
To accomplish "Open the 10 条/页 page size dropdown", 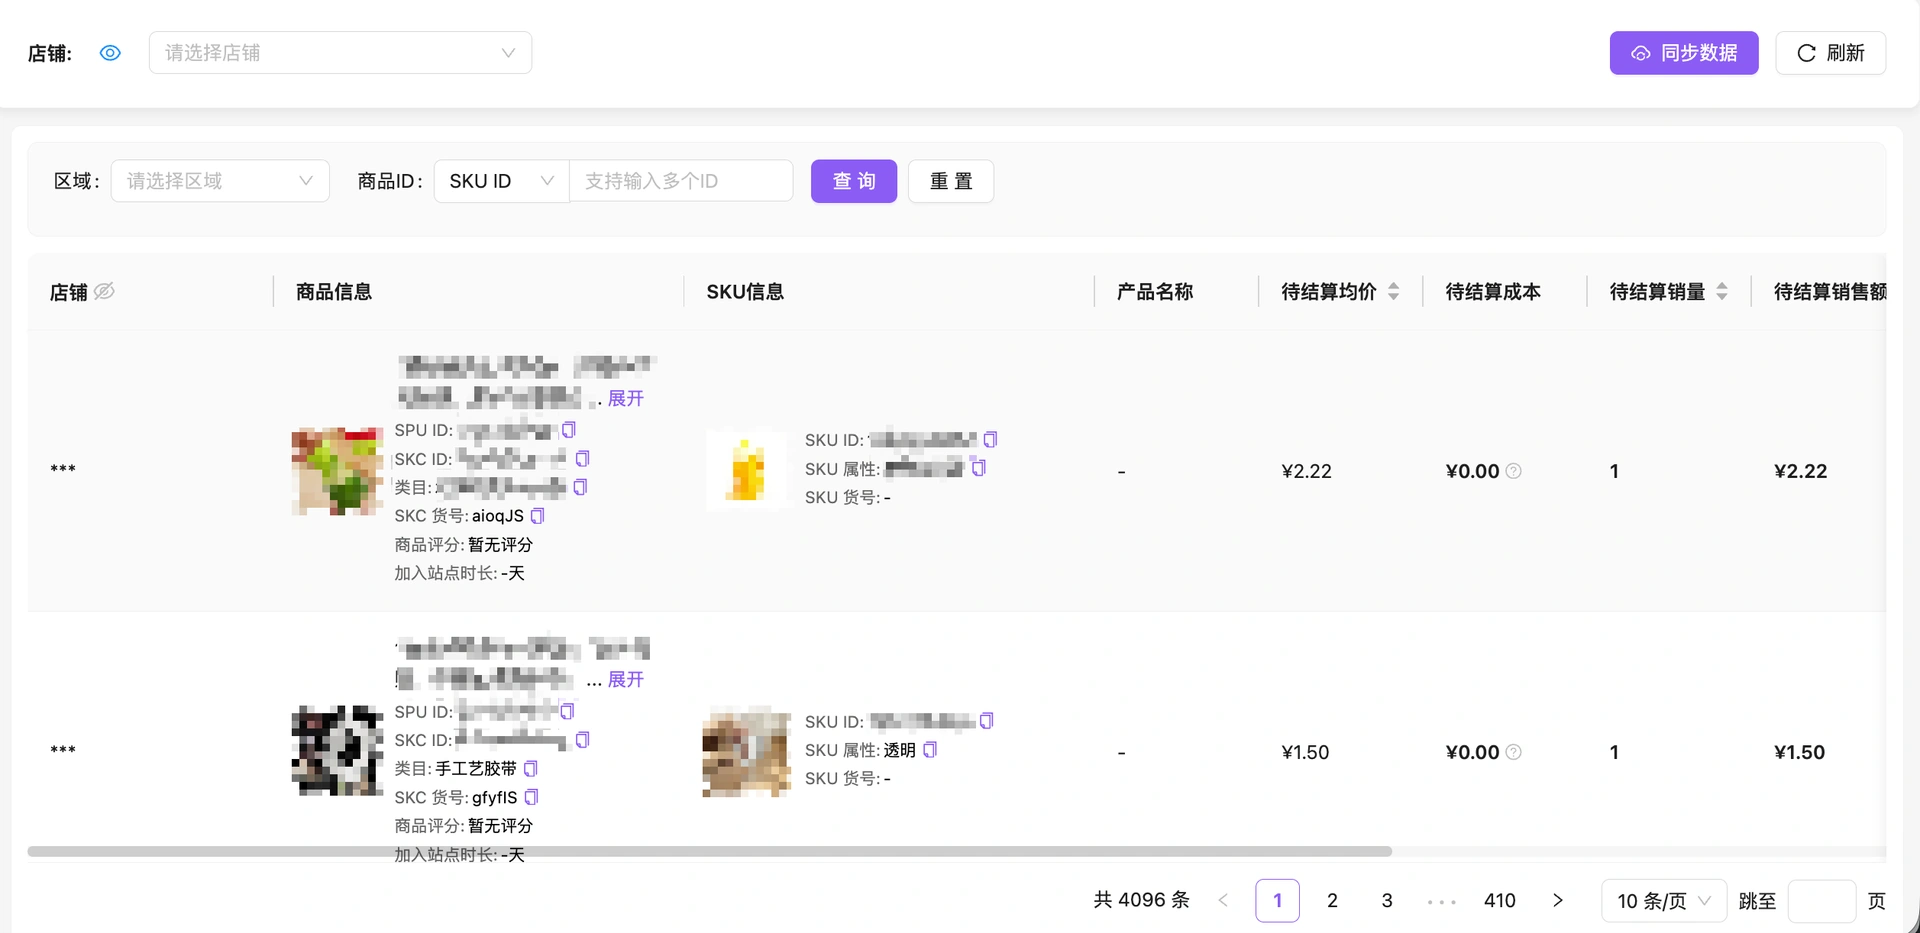I will pyautogui.click(x=1664, y=900).
